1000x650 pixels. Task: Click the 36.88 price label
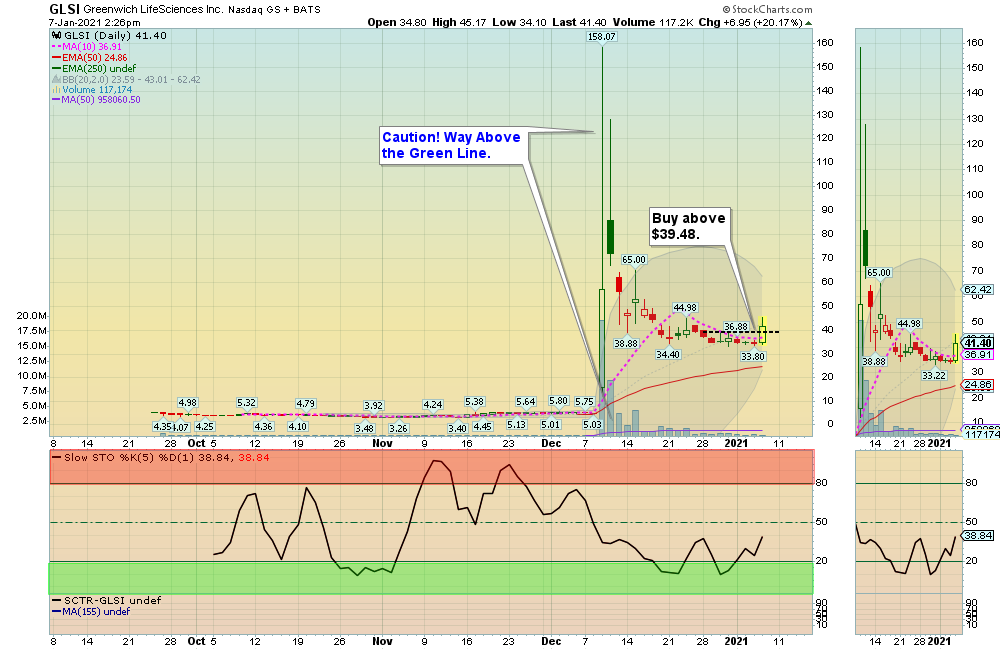coord(736,327)
